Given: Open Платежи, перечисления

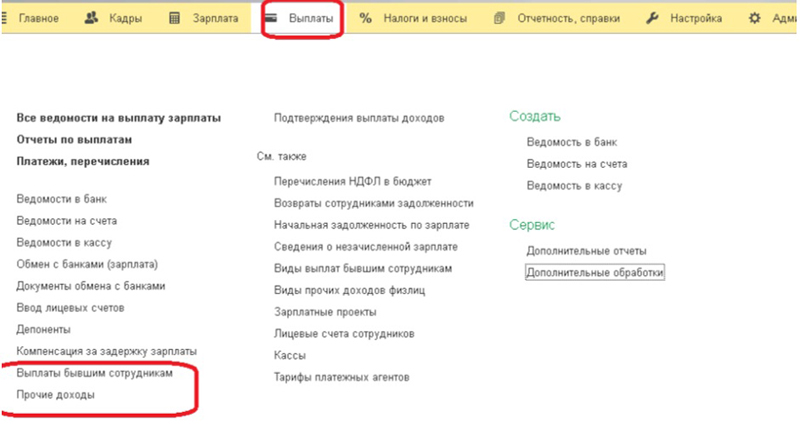Looking at the screenshot, I should [x=83, y=162].
